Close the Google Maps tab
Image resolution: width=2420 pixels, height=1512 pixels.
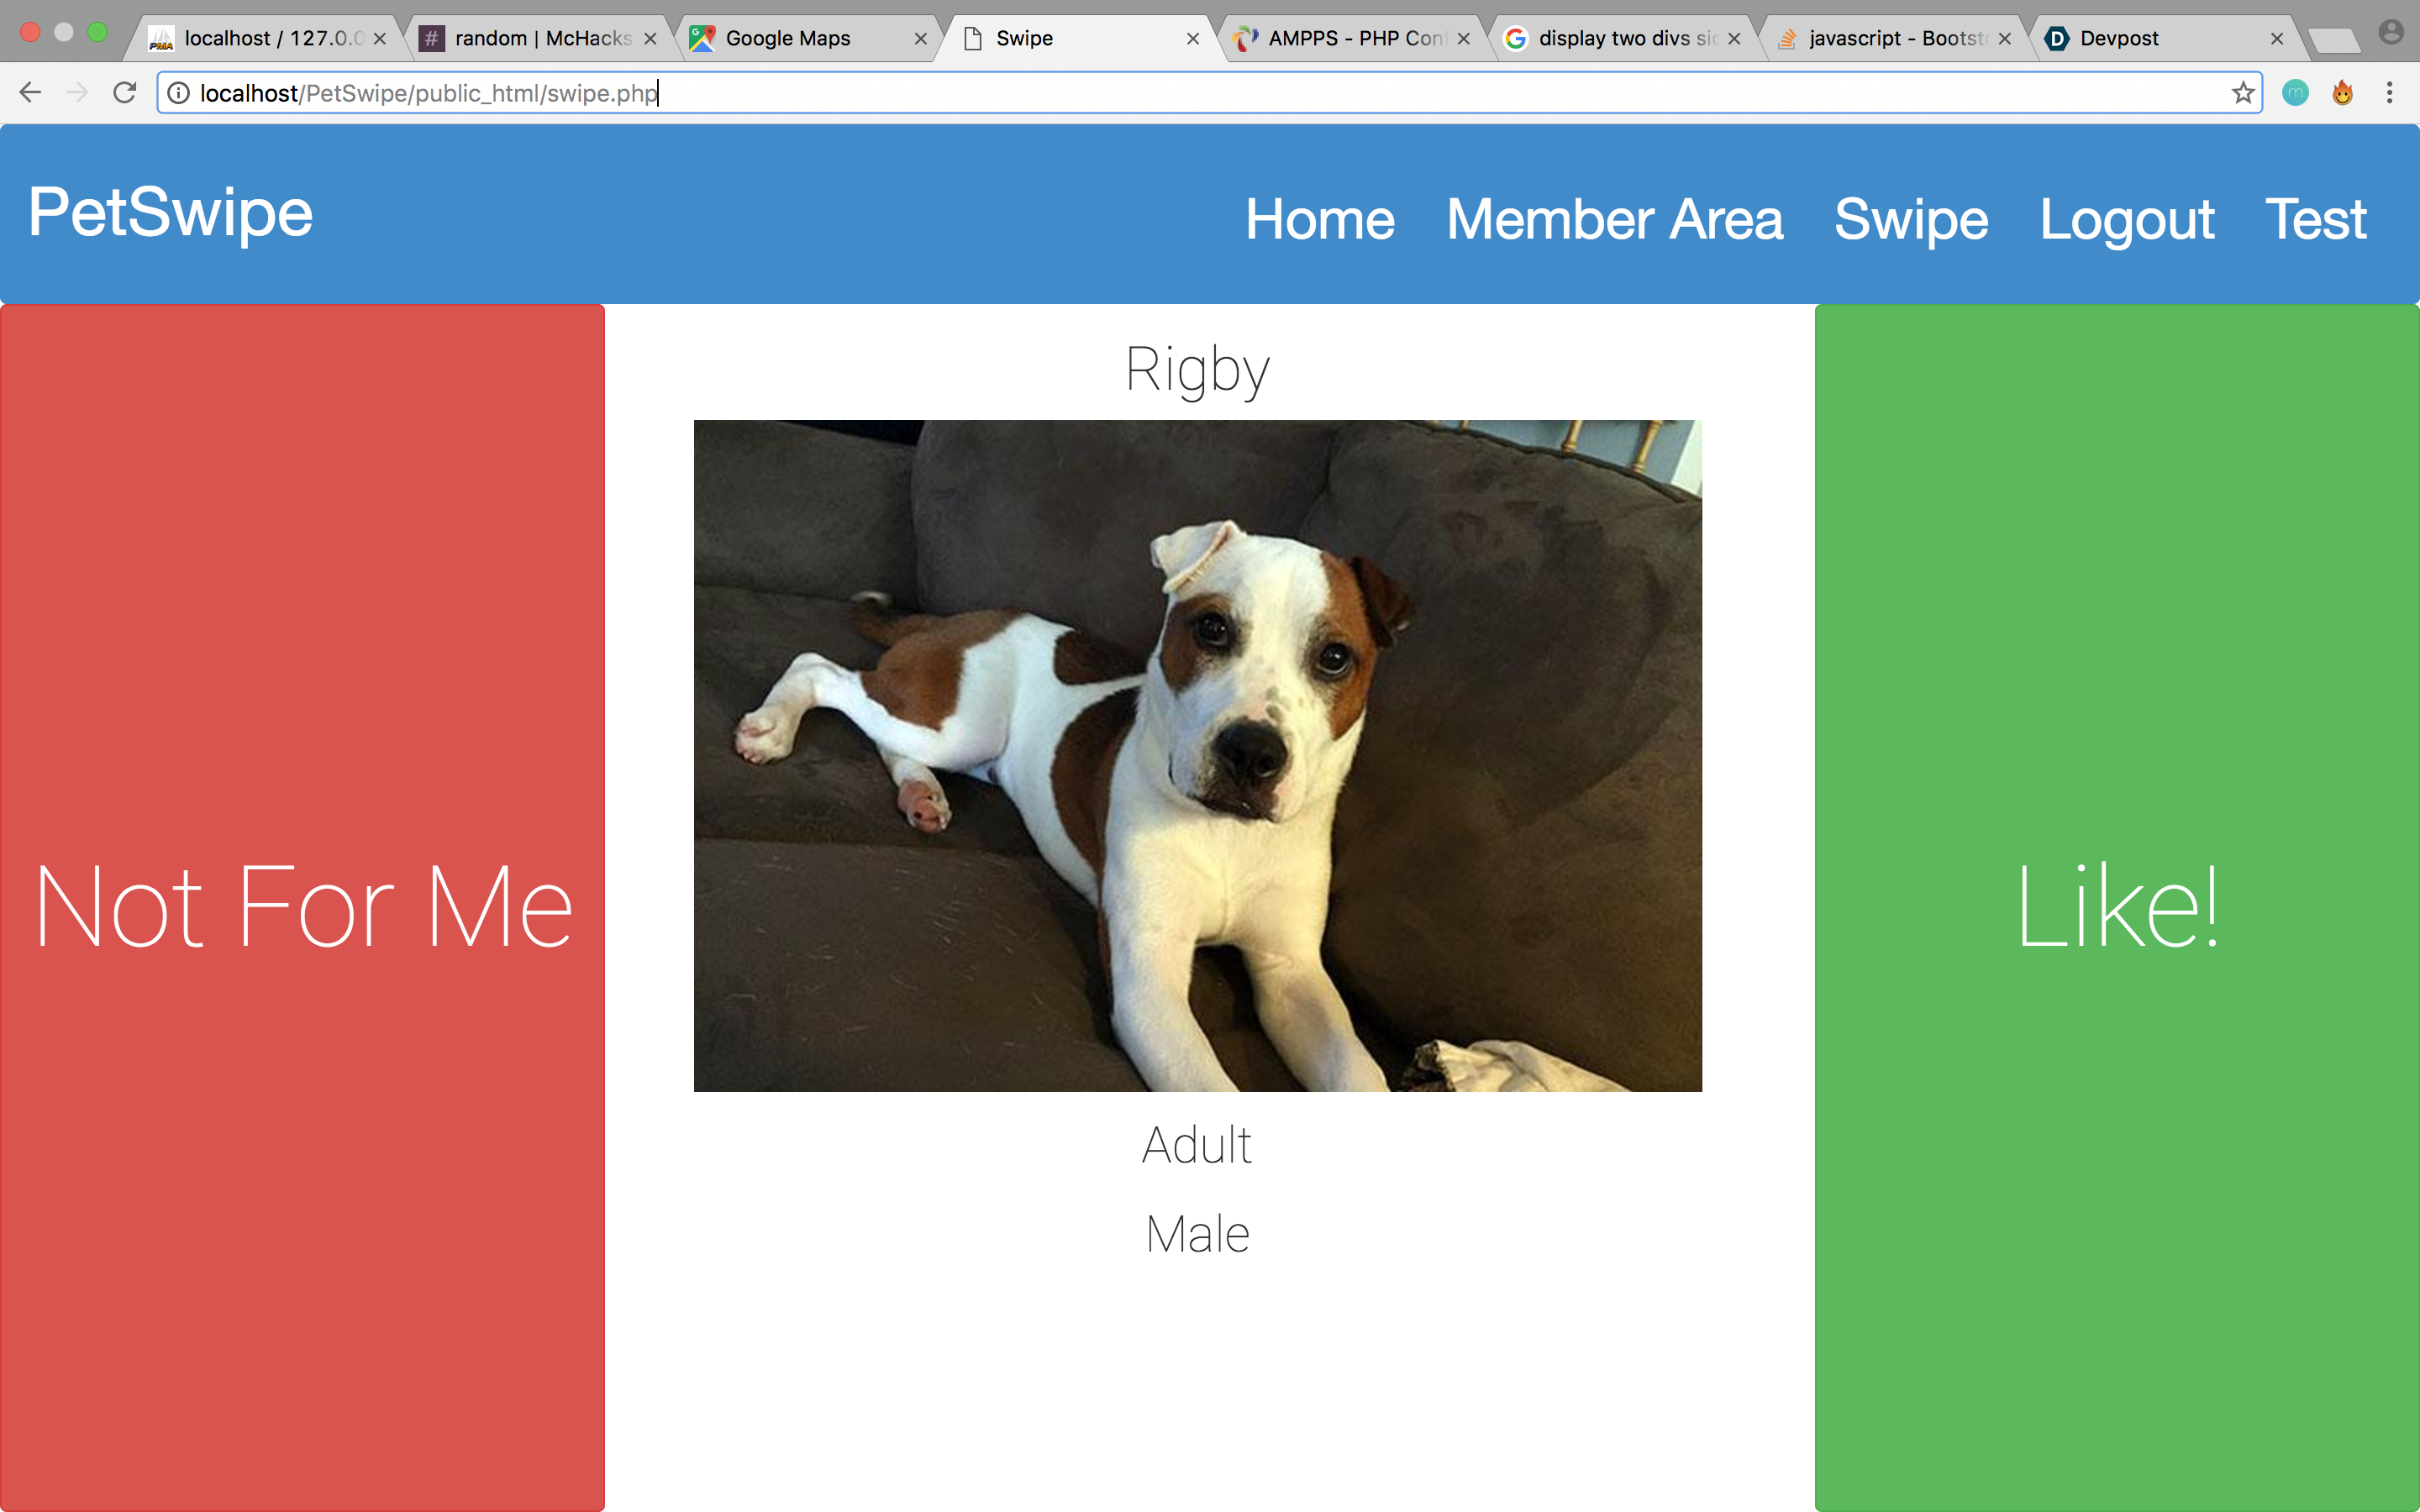coord(920,39)
